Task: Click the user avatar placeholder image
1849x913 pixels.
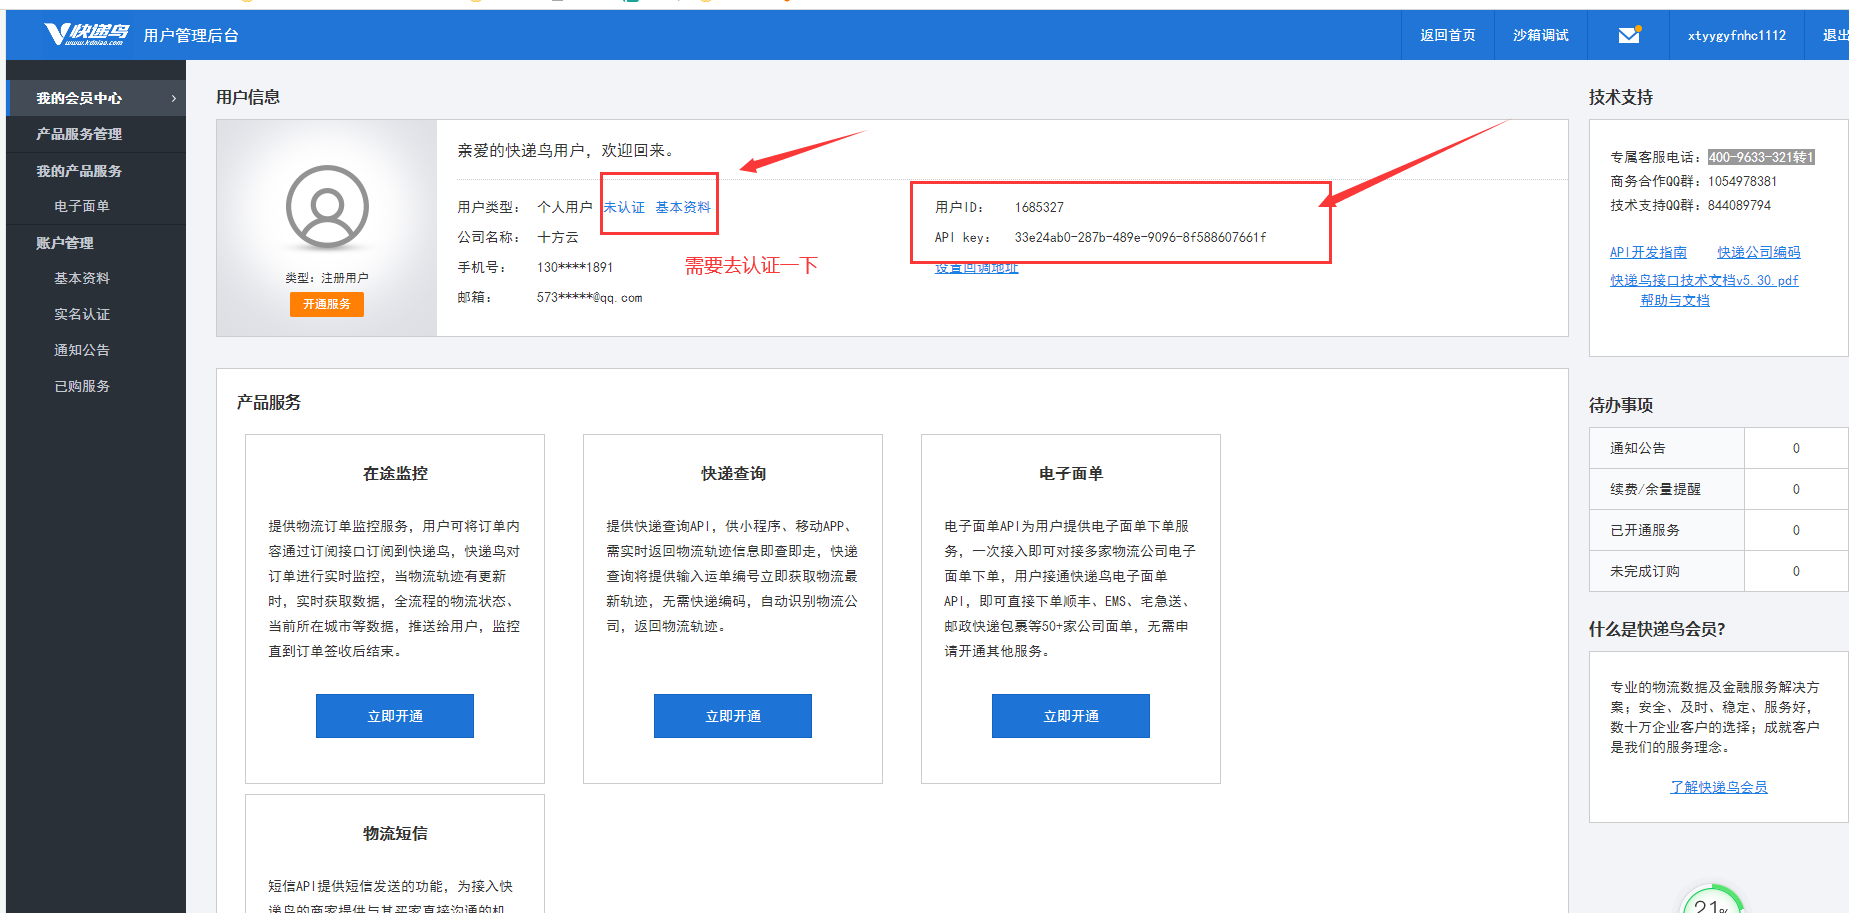Action: point(327,207)
